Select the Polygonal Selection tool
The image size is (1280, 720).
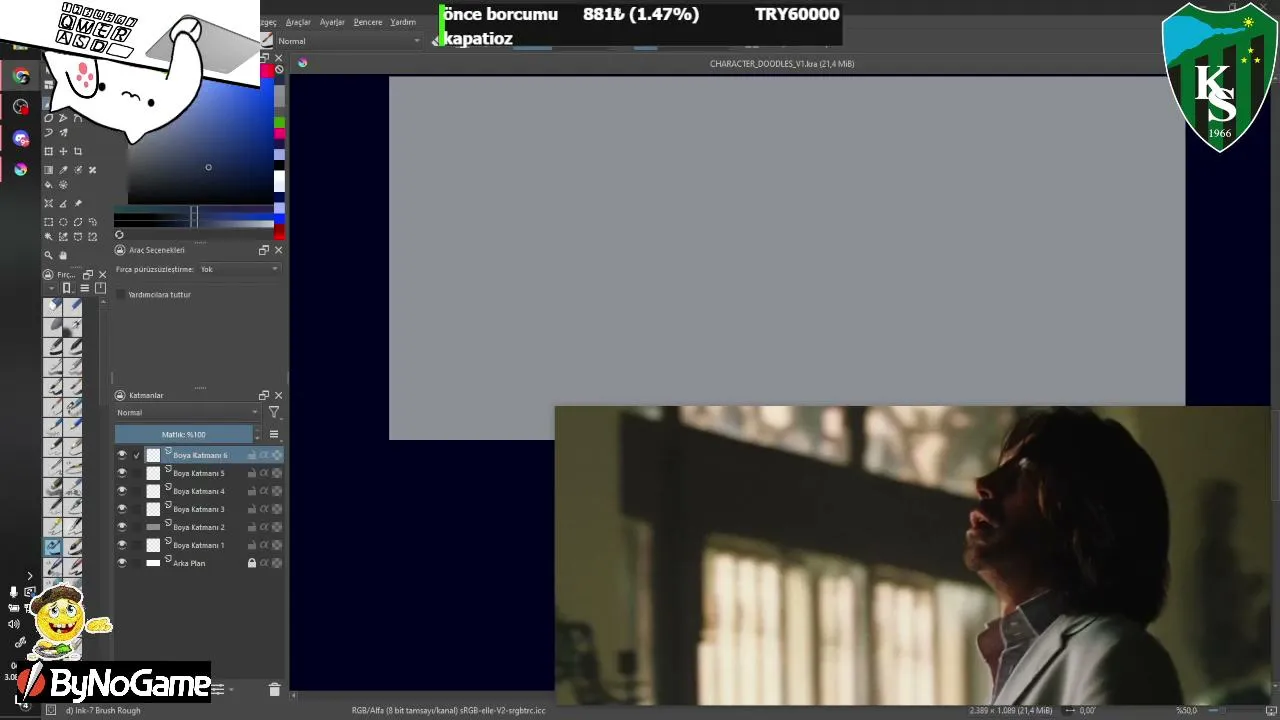click(78, 222)
